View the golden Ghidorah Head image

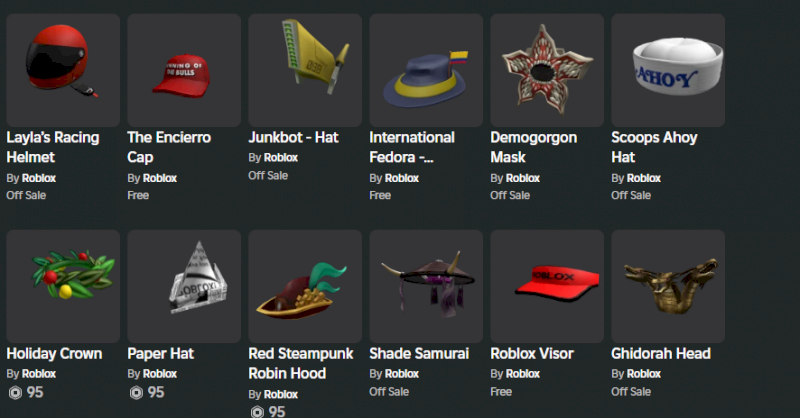[x=668, y=286]
